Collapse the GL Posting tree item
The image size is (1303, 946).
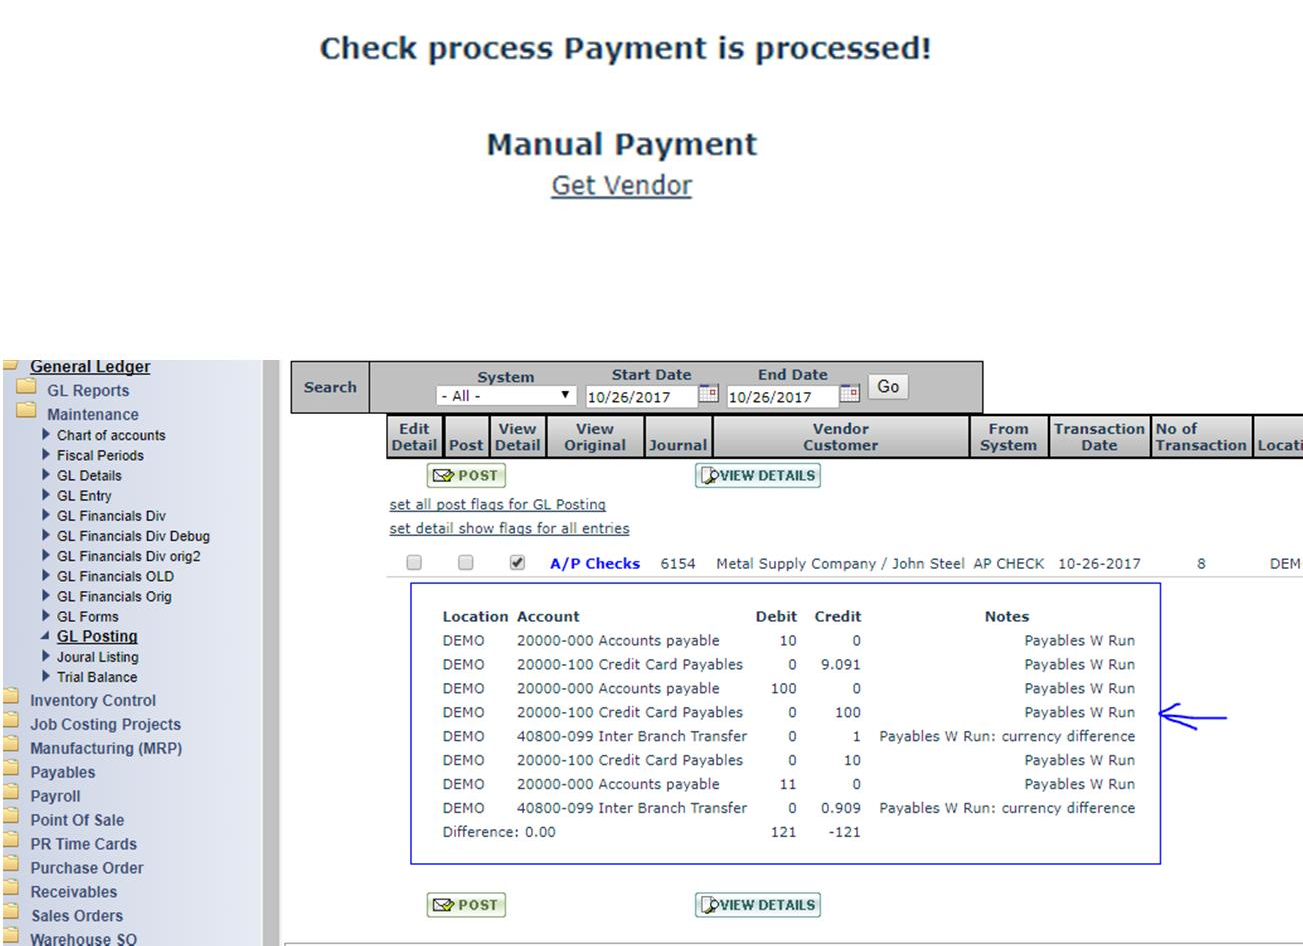[46, 636]
